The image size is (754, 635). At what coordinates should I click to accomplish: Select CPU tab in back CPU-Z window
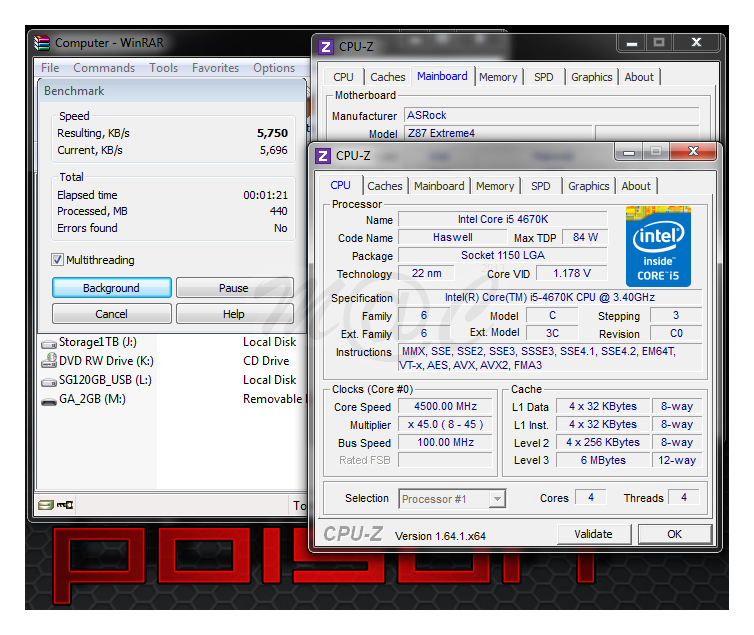point(343,77)
